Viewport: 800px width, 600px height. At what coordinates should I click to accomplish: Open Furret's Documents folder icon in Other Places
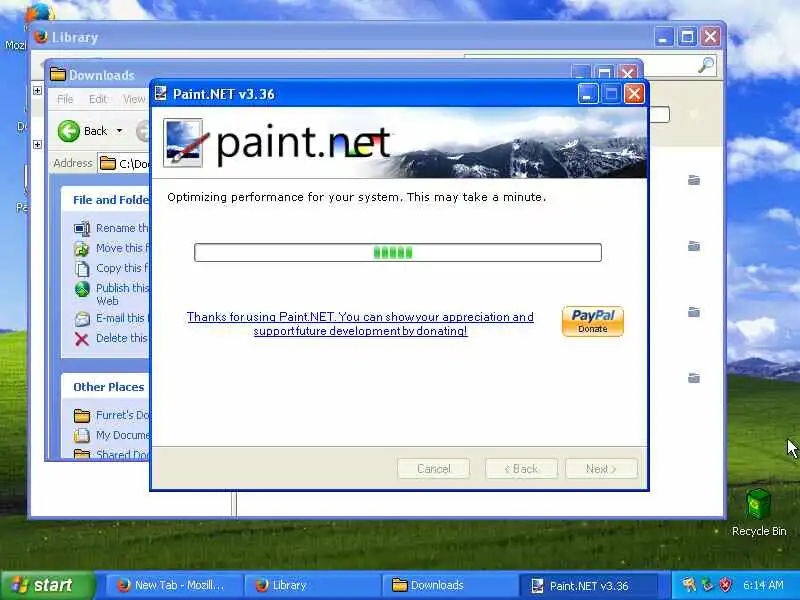(x=82, y=416)
